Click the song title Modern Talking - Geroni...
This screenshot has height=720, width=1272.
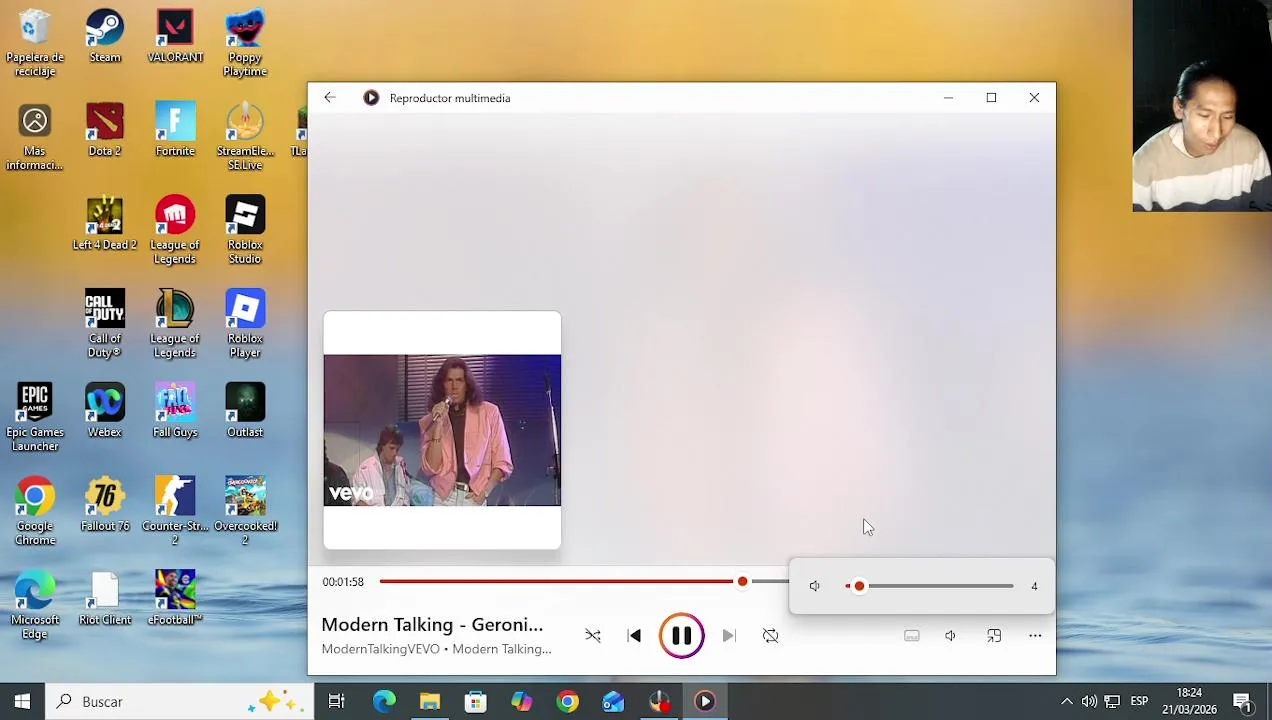(432, 625)
